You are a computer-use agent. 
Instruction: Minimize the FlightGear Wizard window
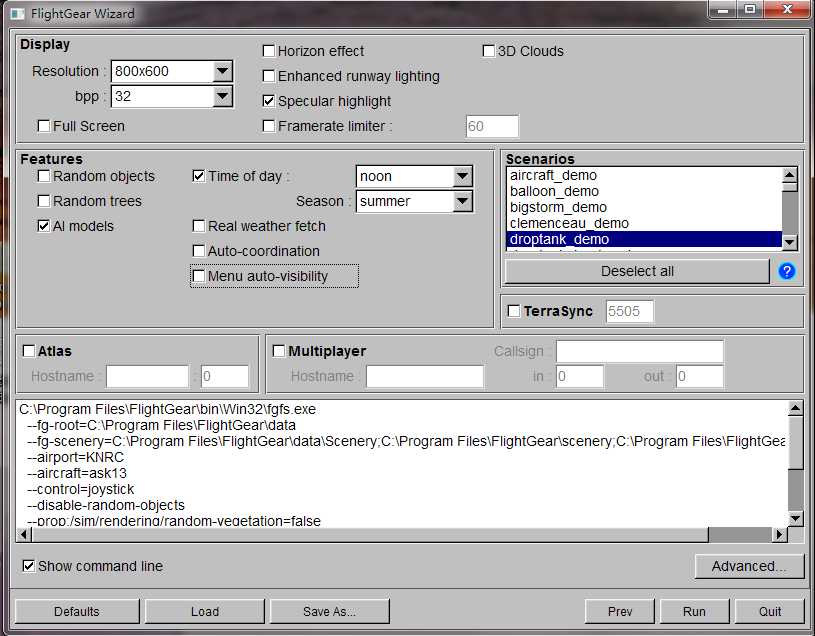pos(723,9)
